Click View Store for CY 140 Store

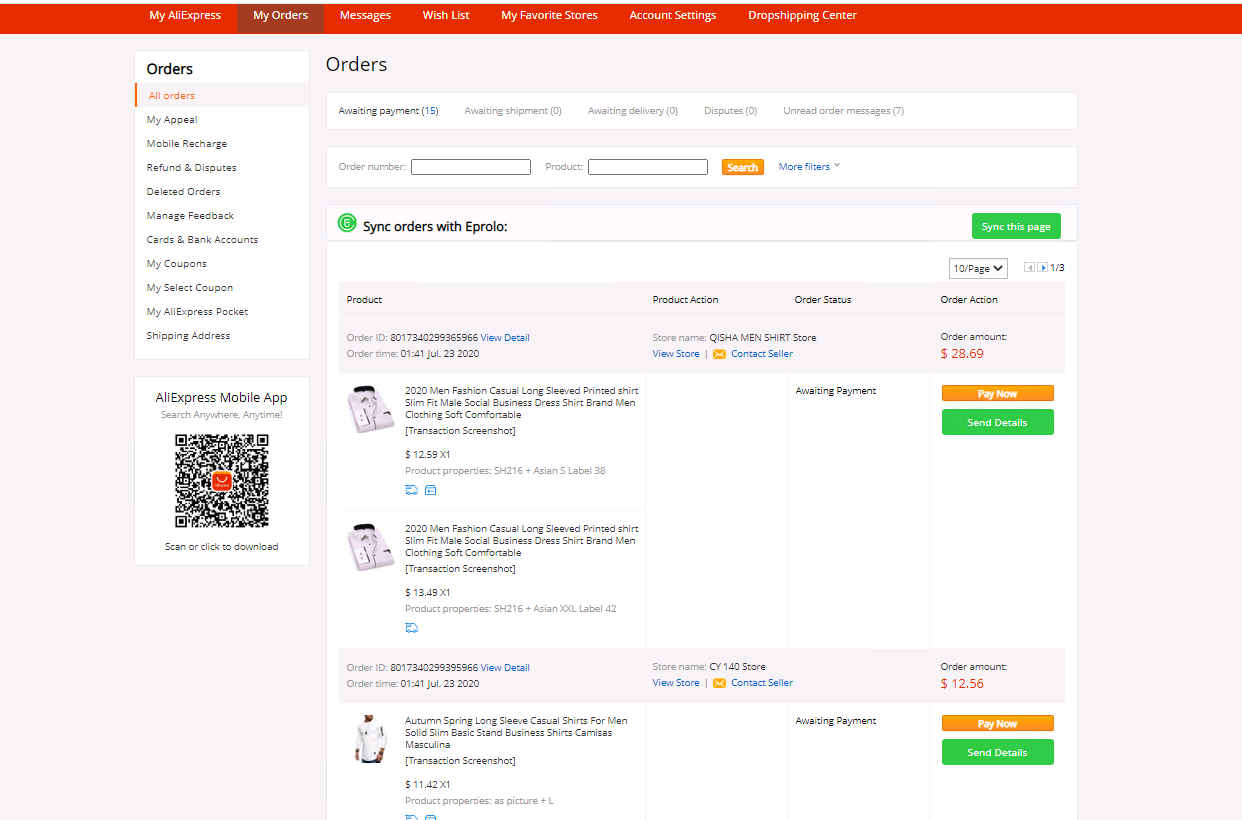point(676,683)
